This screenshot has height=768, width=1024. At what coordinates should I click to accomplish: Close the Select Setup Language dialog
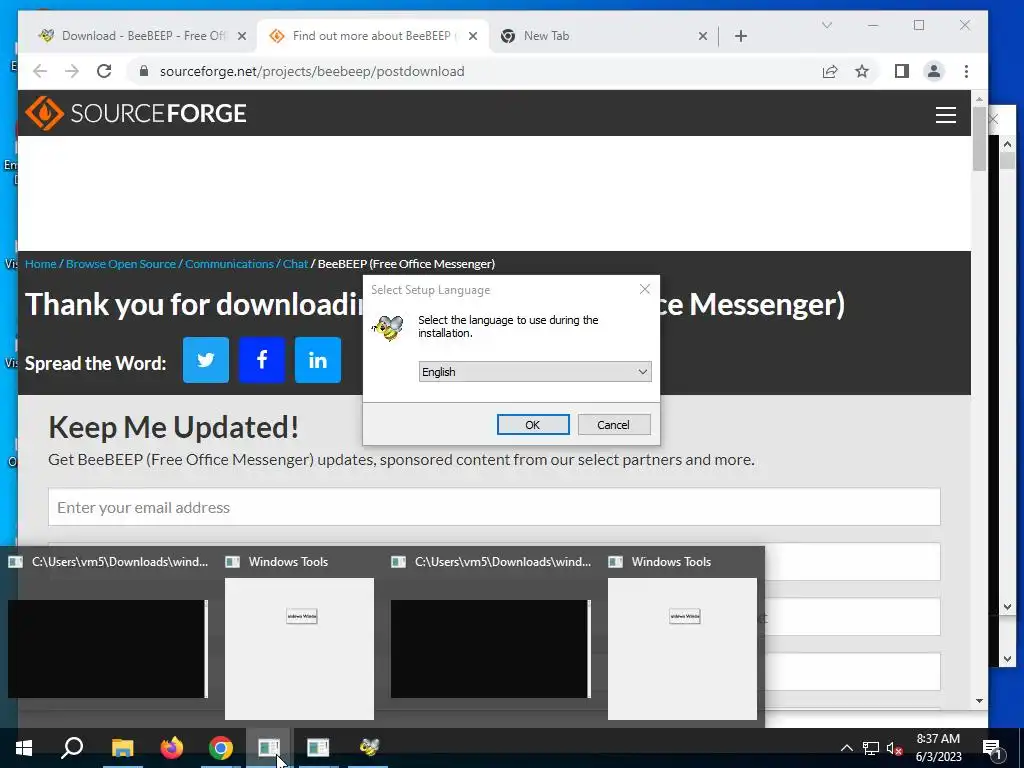[645, 289]
